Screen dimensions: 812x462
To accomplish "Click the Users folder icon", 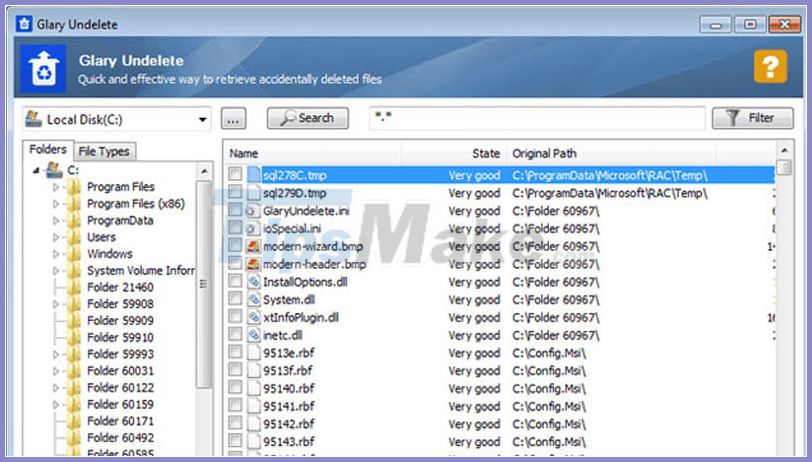I will click(x=74, y=237).
